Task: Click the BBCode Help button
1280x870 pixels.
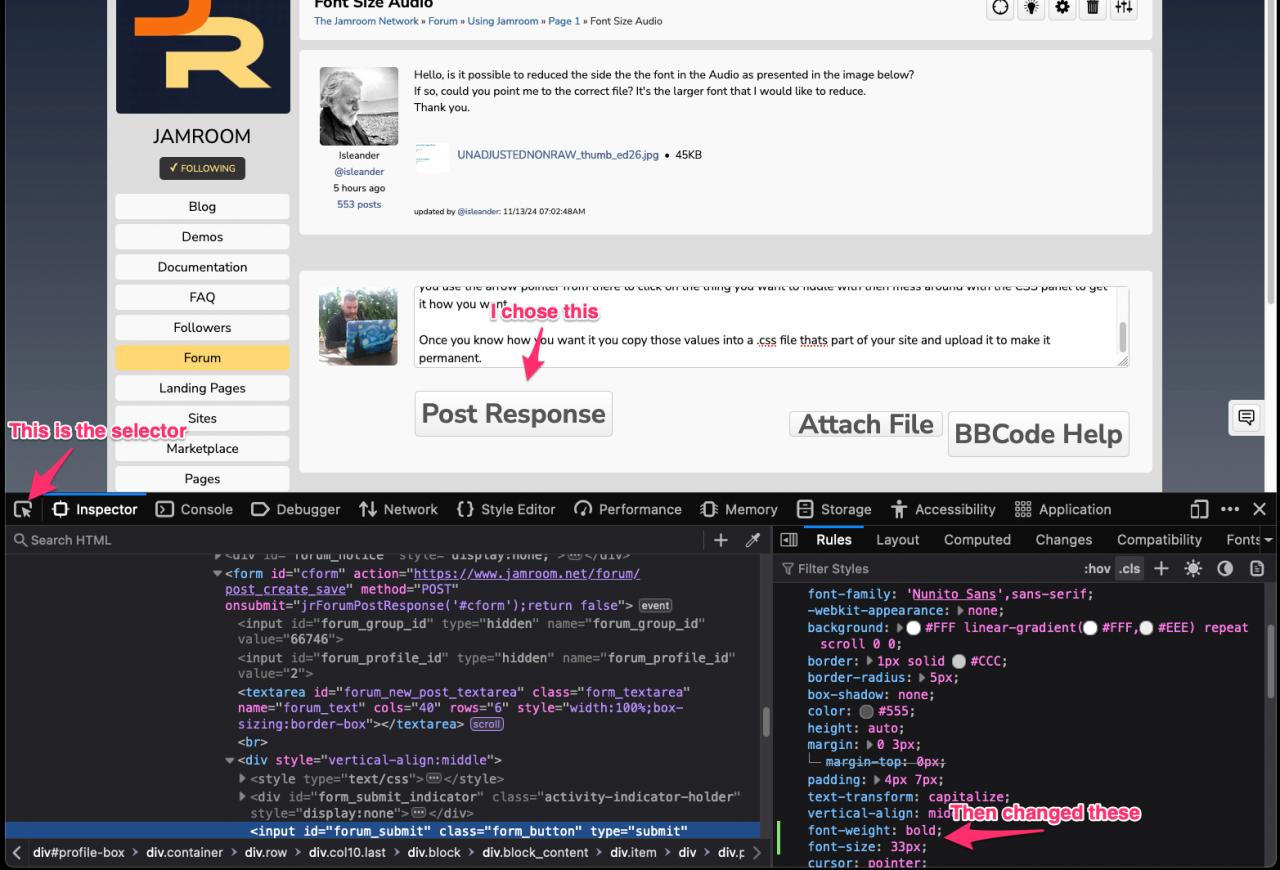Action: coord(1038,434)
